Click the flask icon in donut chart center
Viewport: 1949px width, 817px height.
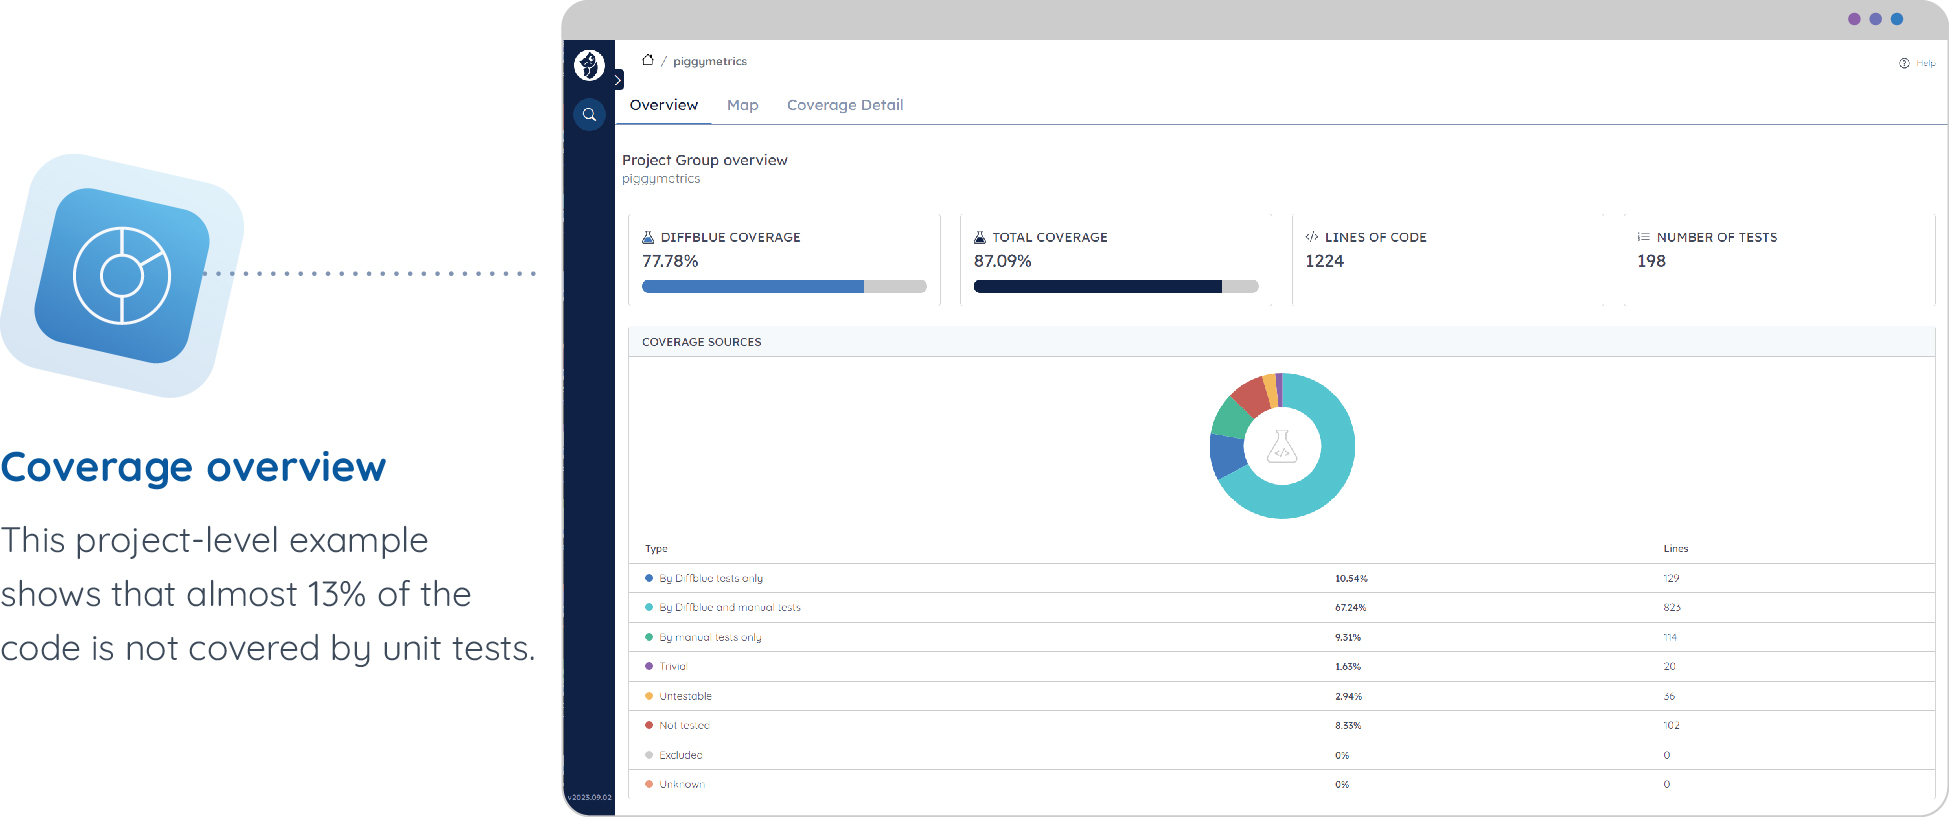(x=1282, y=446)
